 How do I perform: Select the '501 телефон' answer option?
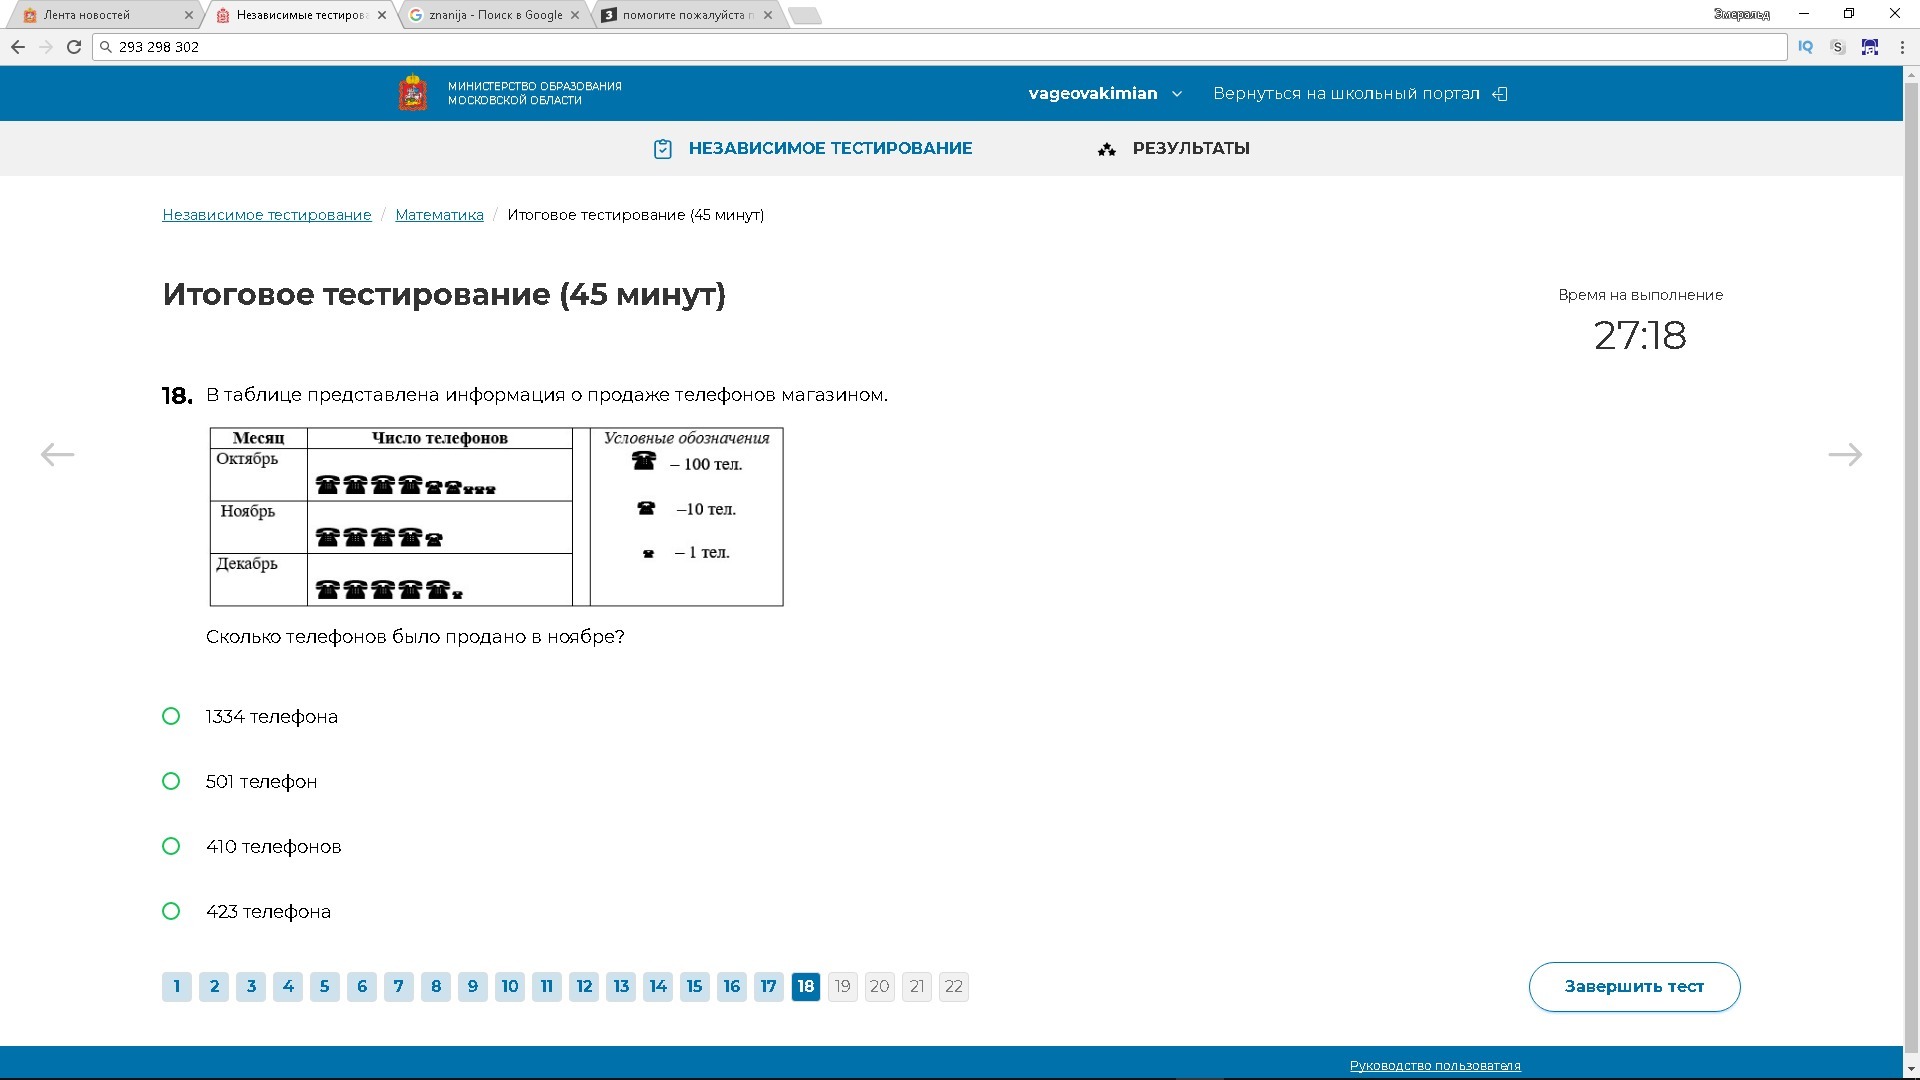(x=171, y=781)
